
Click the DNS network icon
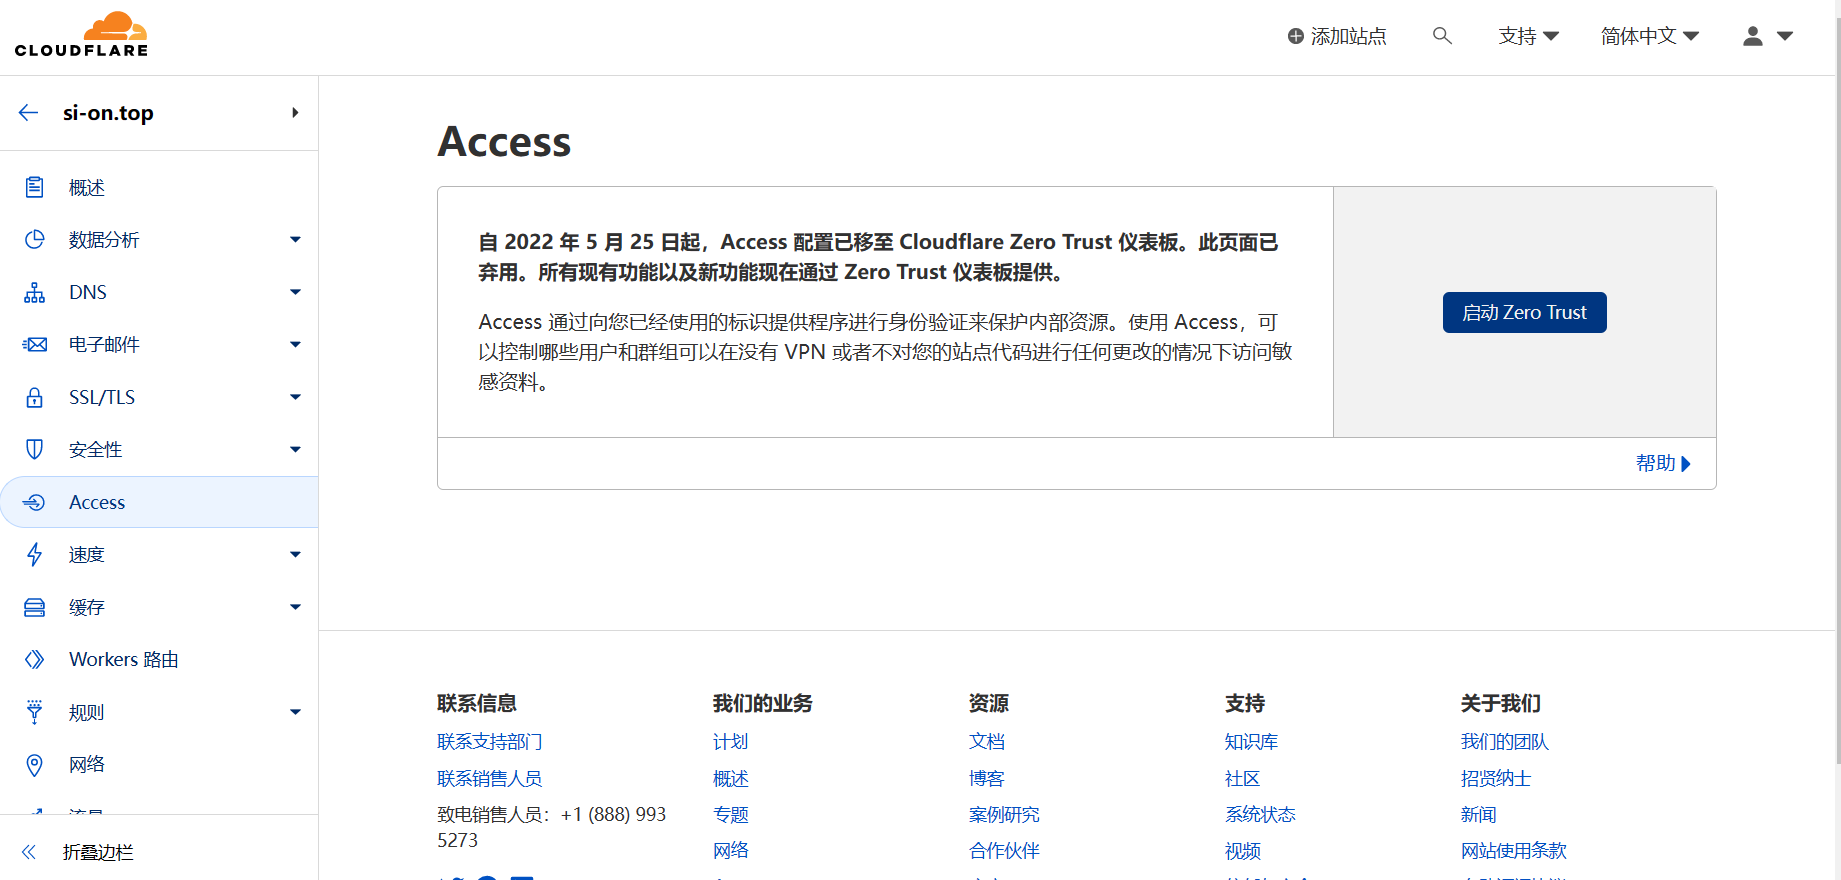tap(34, 292)
